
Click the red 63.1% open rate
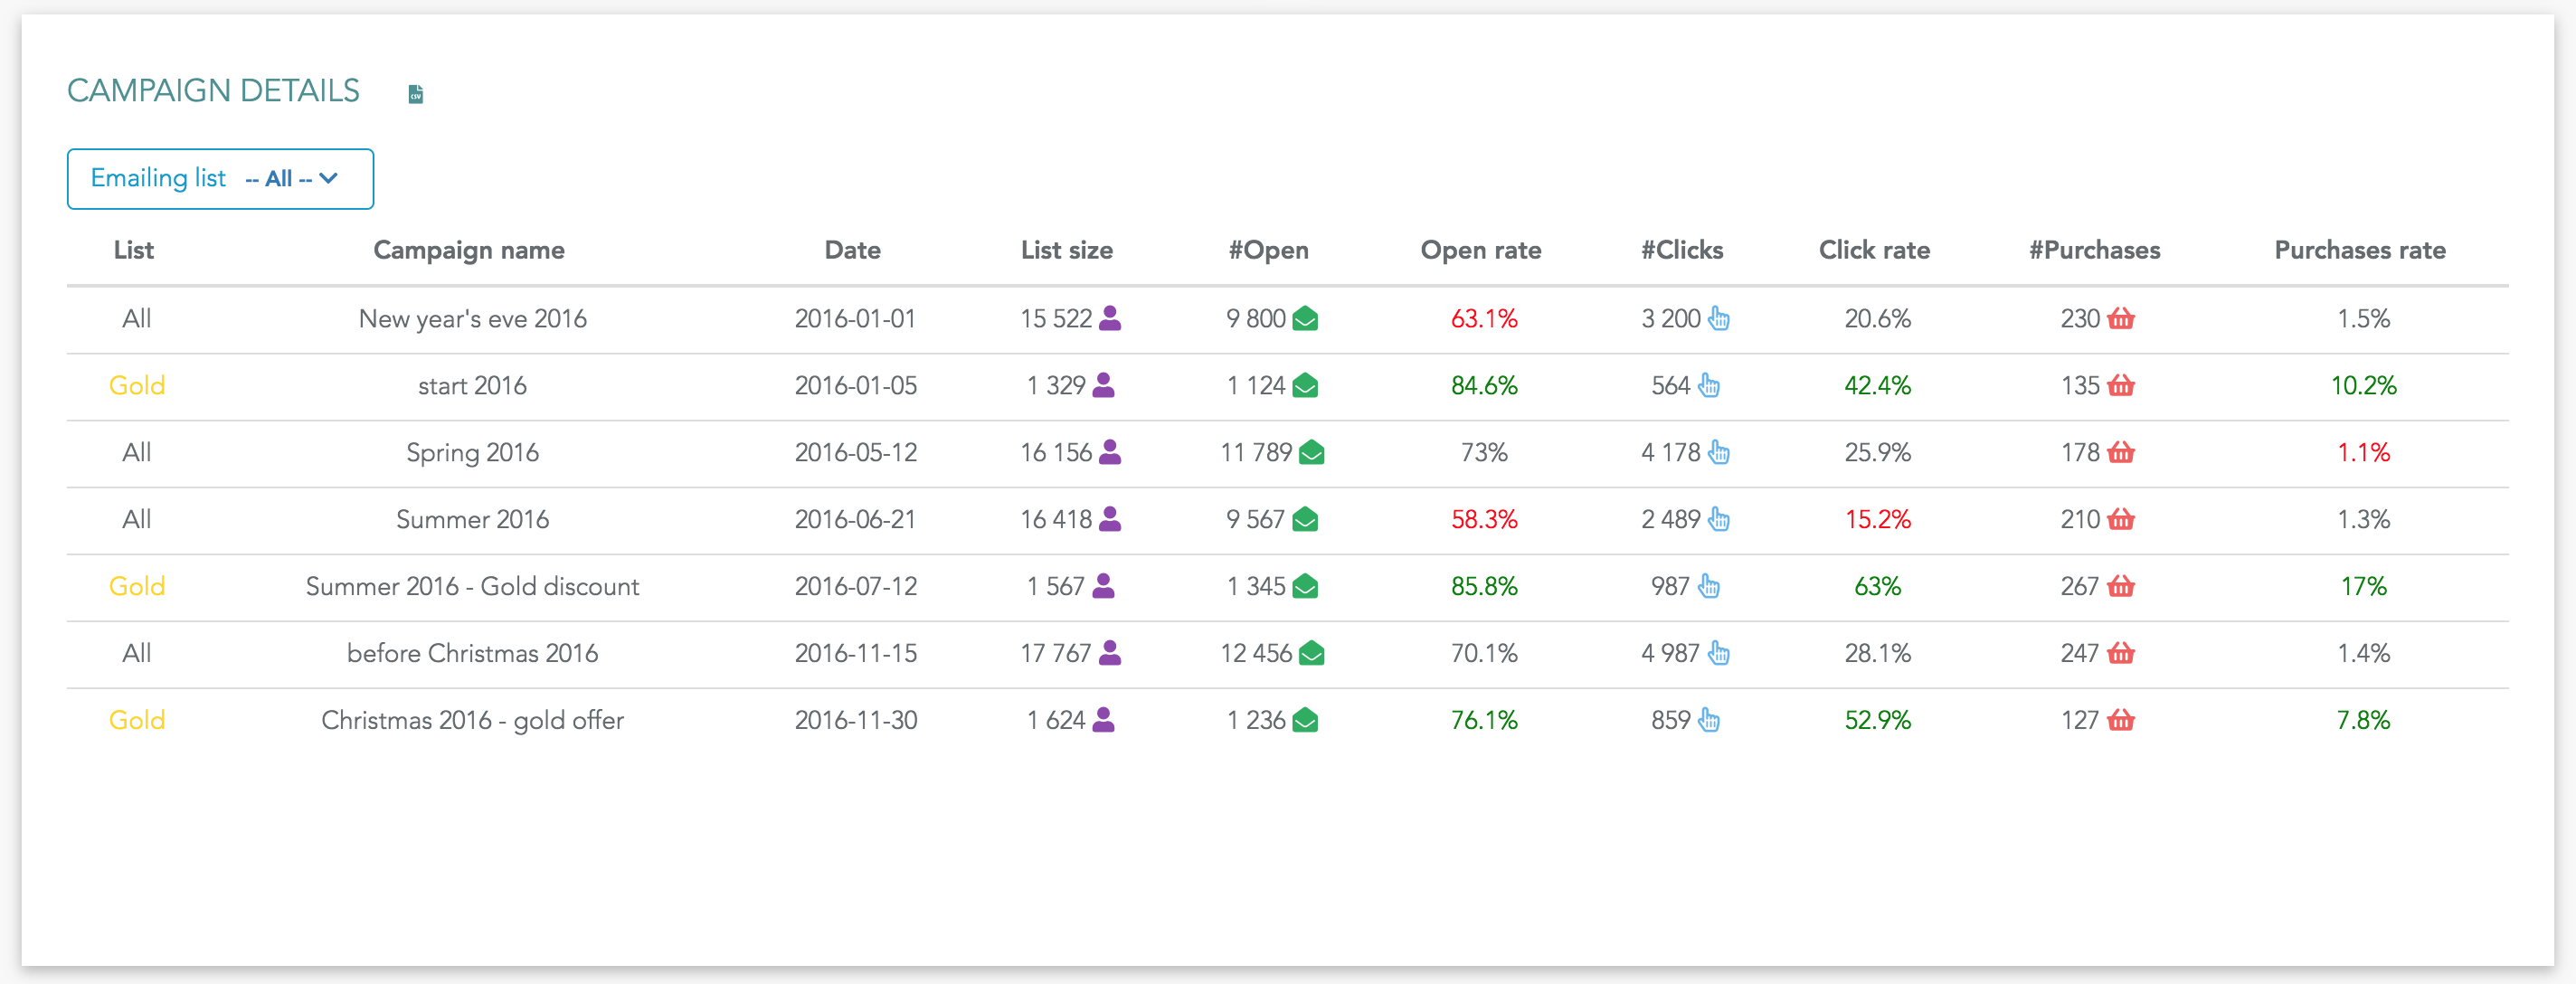(x=1484, y=319)
